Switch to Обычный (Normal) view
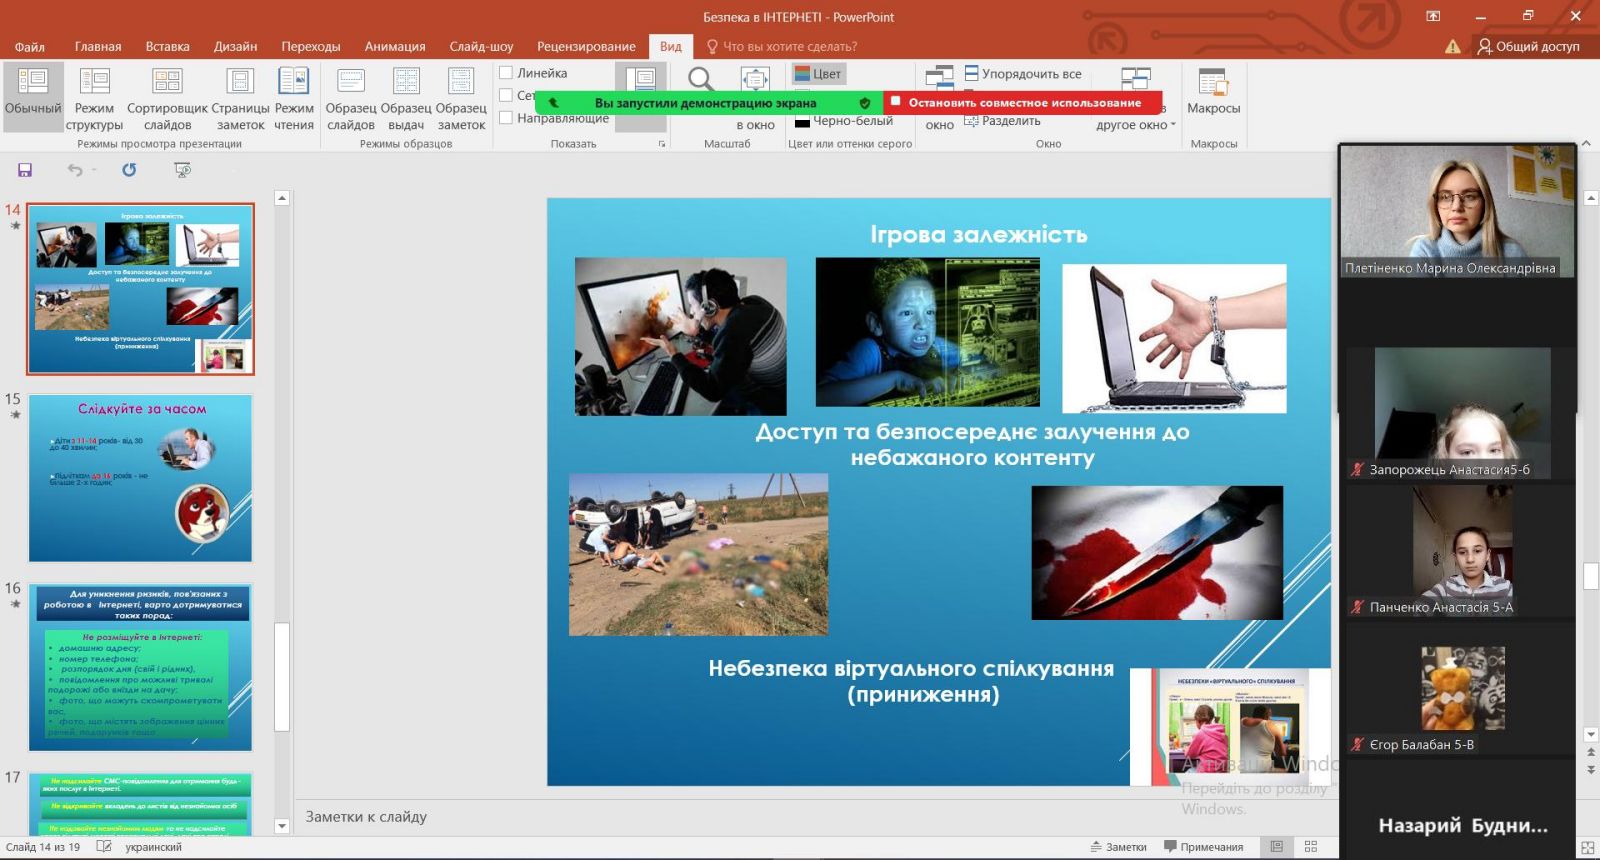 [33, 98]
